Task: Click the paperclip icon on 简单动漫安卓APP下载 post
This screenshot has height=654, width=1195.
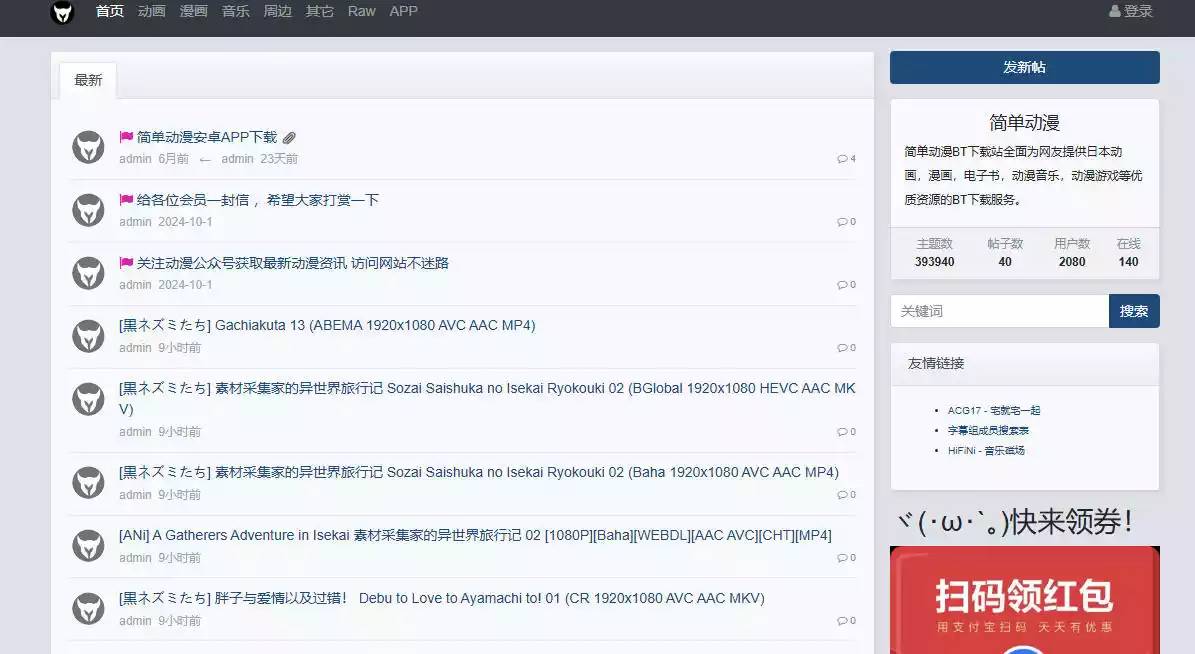Action: click(x=290, y=137)
